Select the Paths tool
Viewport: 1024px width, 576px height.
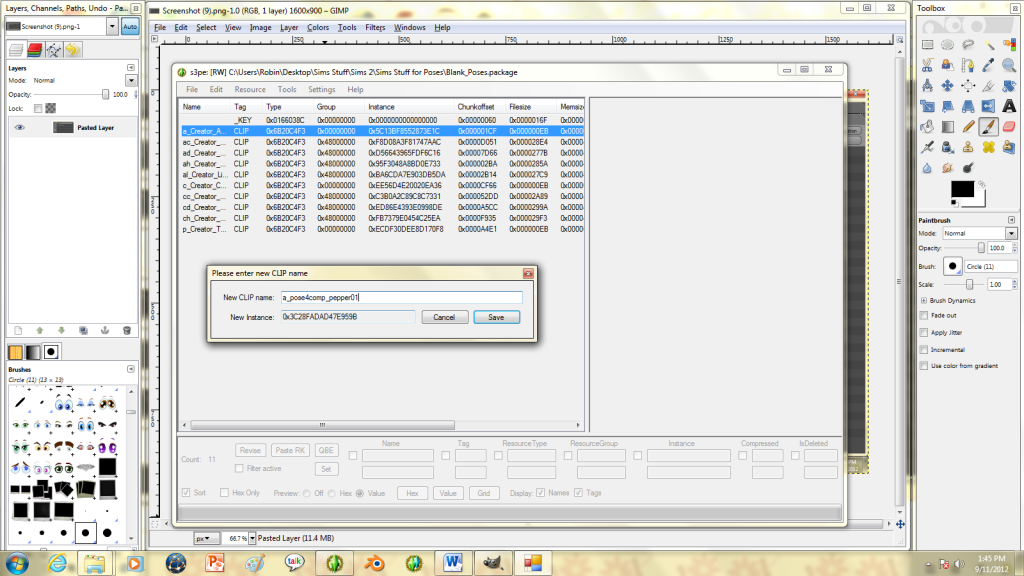point(968,65)
